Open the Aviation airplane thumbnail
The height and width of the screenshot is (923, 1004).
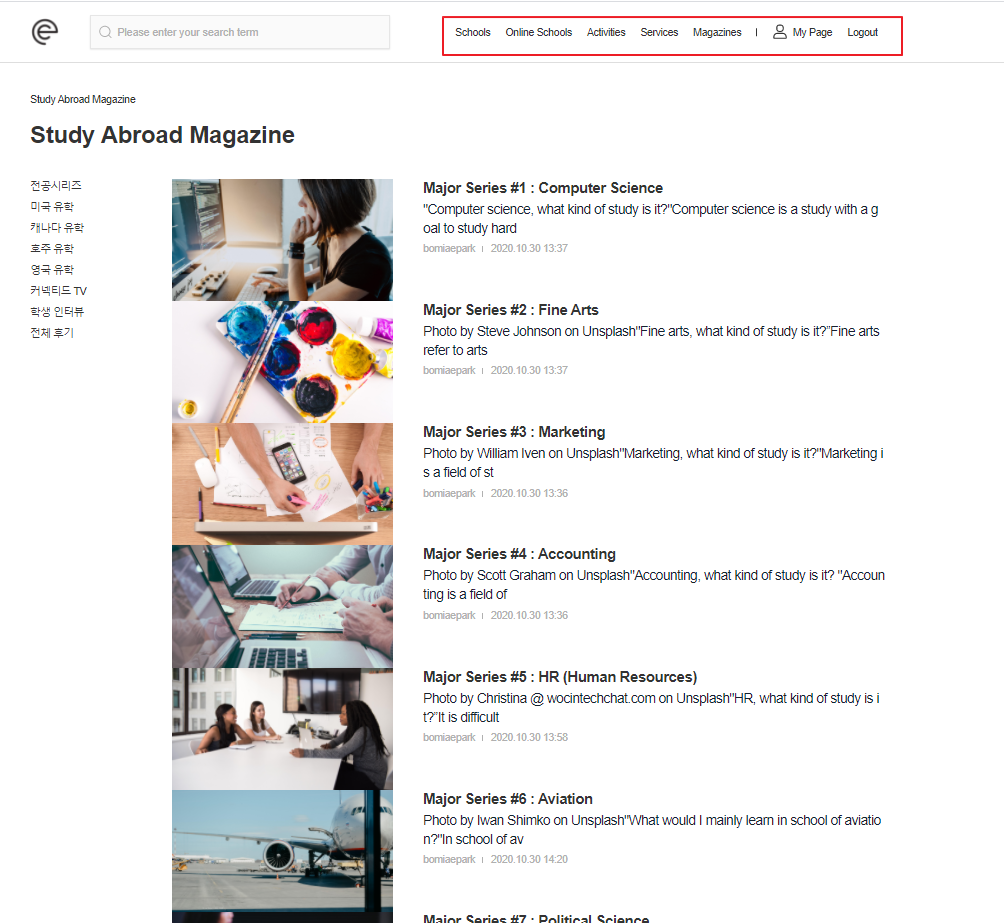(282, 850)
